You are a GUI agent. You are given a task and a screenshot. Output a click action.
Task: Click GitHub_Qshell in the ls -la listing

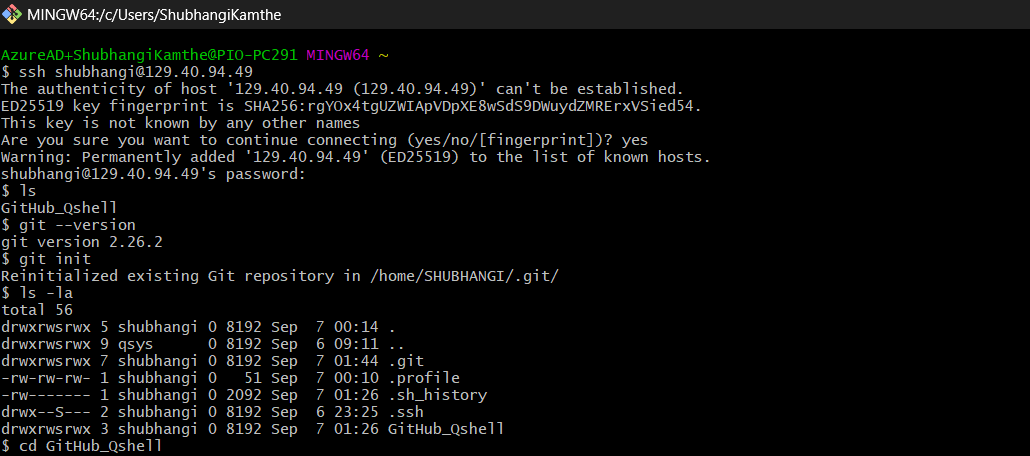click(x=445, y=429)
